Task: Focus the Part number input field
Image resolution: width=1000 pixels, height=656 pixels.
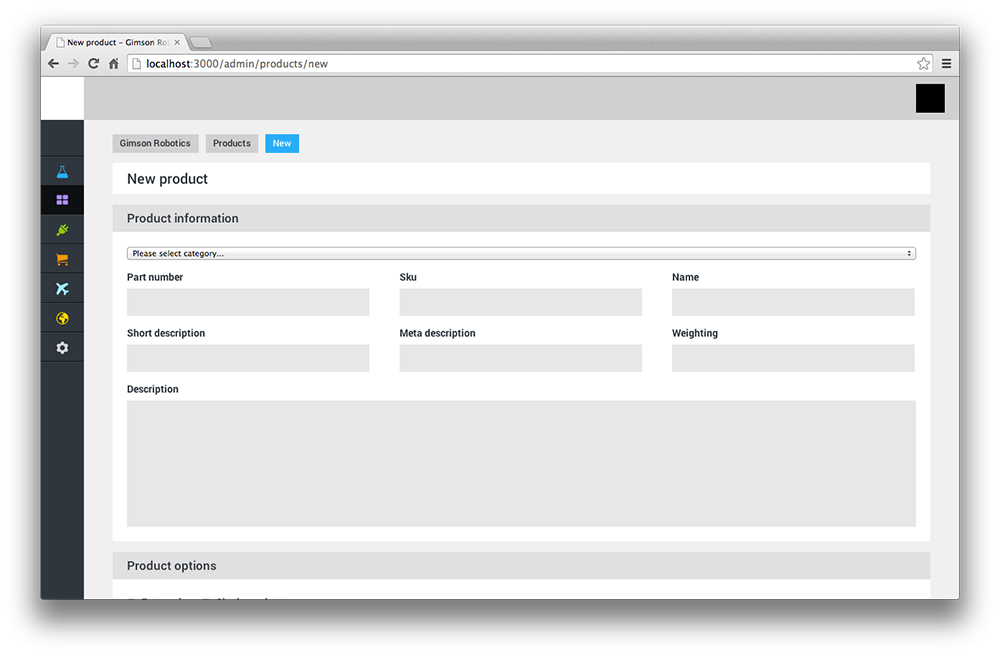Action: click(x=248, y=302)
